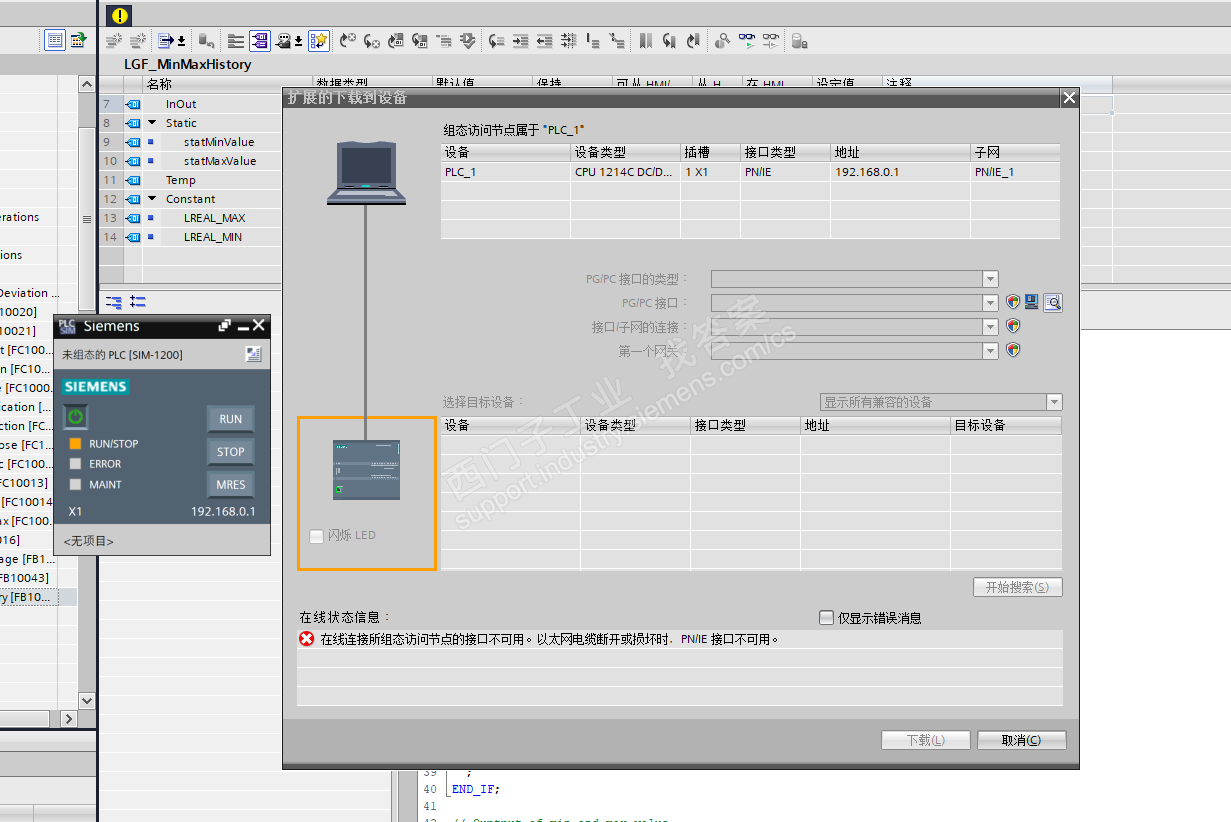Click the shield icon next to 接口/子网的连接
The height and width of the screenshot is (822, 1231).
[1013, 326]
